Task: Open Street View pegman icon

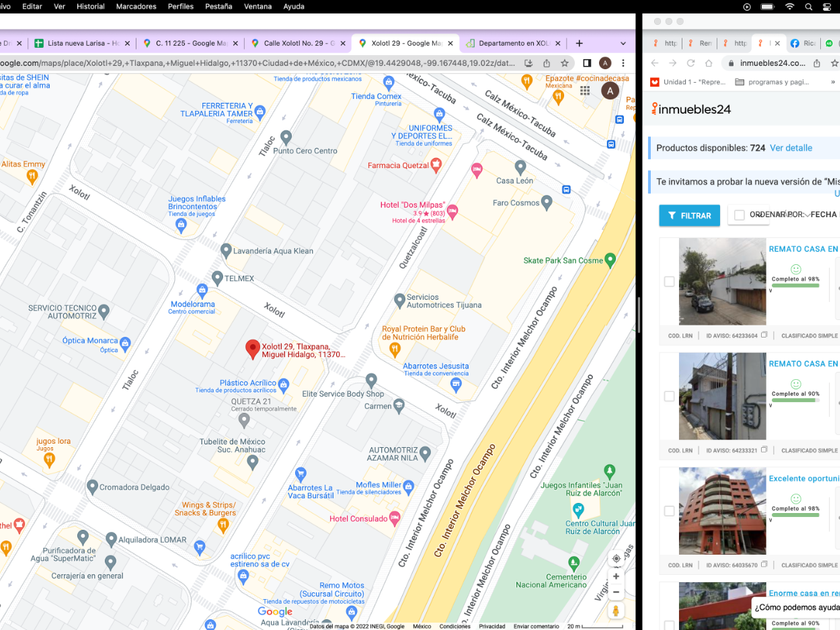Action: pos(616,611)
